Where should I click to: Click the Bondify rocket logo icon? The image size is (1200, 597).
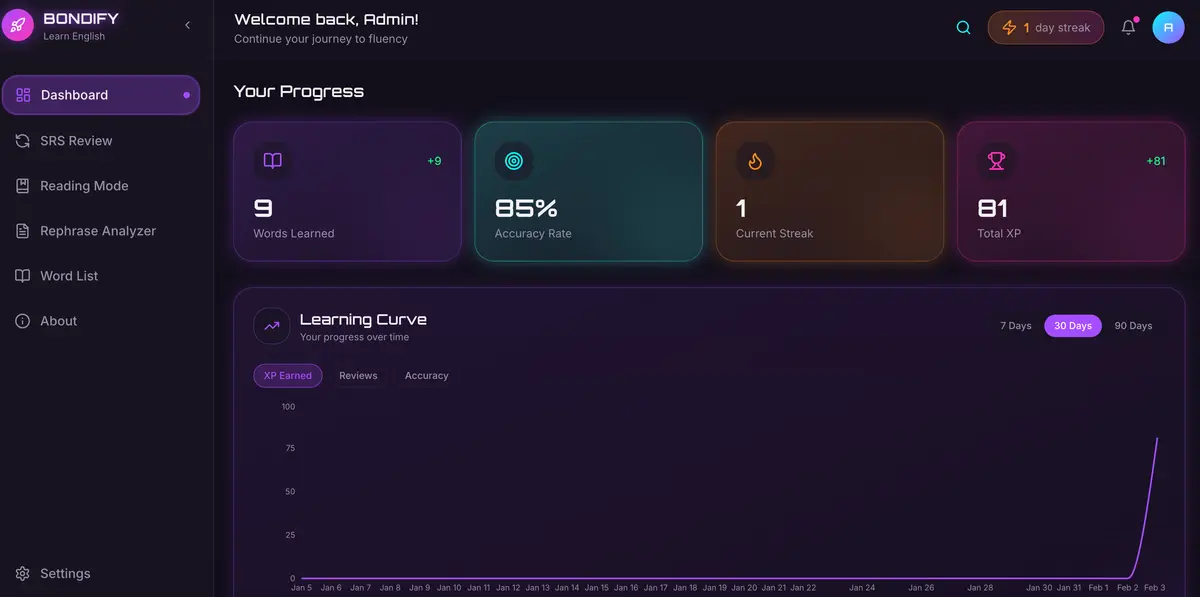pyautogui.click(x=17, y=23)
